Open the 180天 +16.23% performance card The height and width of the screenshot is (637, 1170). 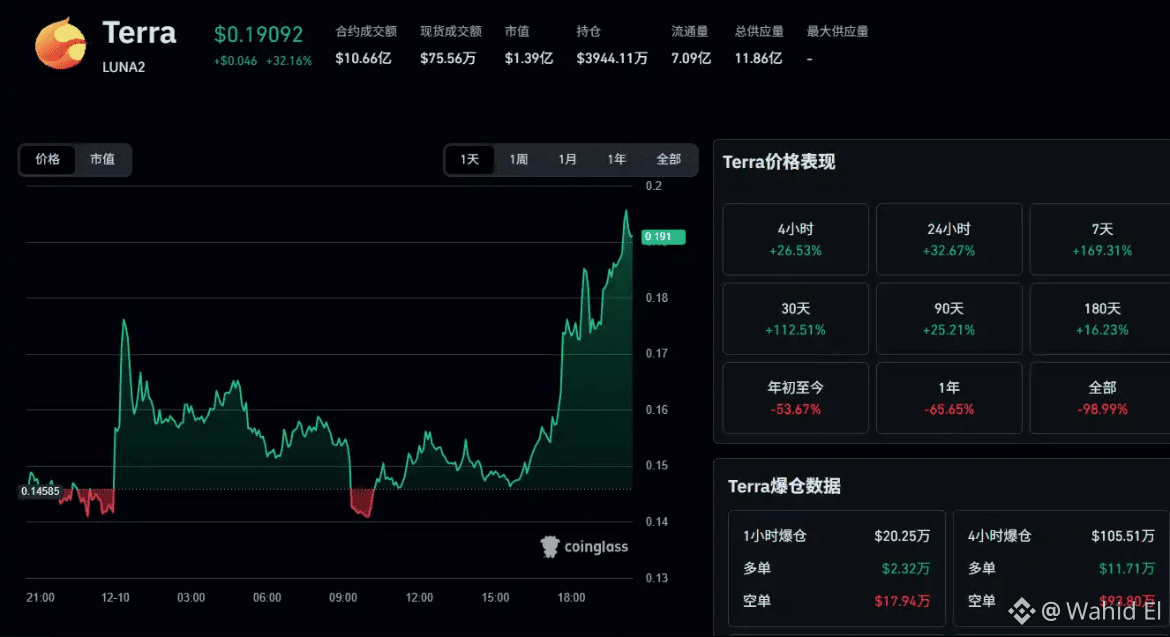click(1101, 318)
